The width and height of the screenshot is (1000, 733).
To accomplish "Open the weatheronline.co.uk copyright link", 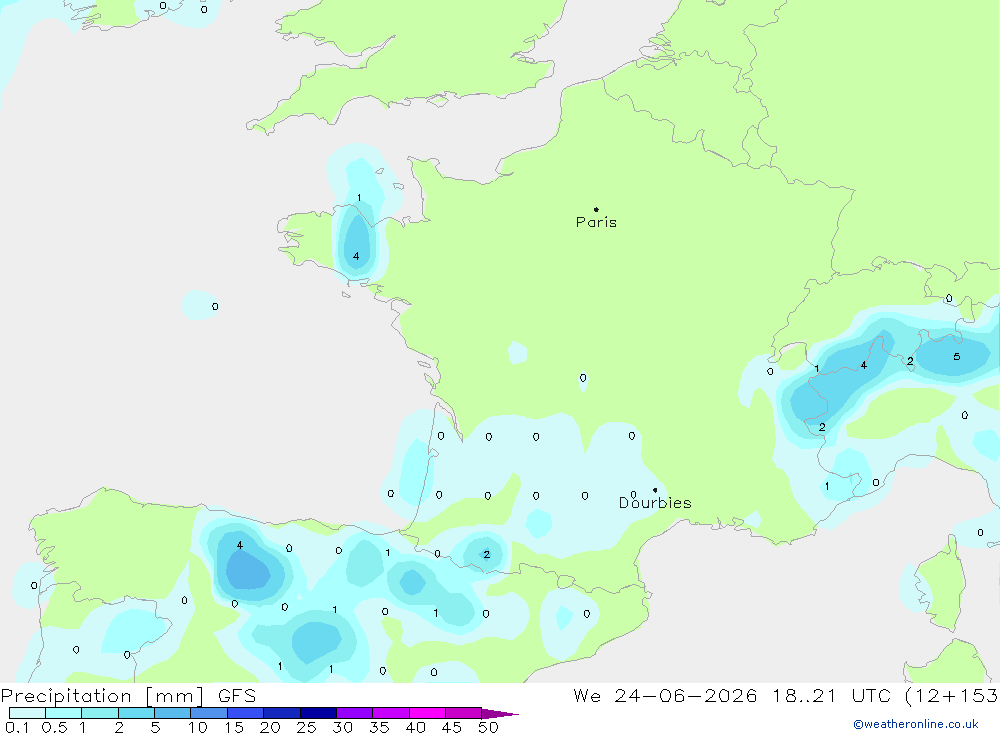I will (x=915, y=724).
